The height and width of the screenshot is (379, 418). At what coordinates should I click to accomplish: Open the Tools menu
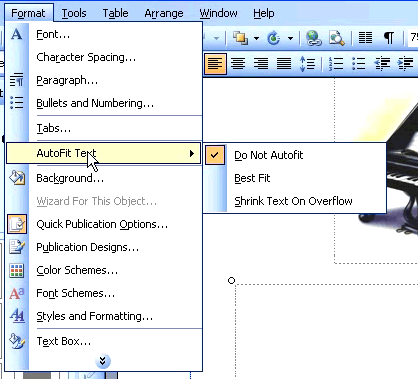[x=74, y=13]
